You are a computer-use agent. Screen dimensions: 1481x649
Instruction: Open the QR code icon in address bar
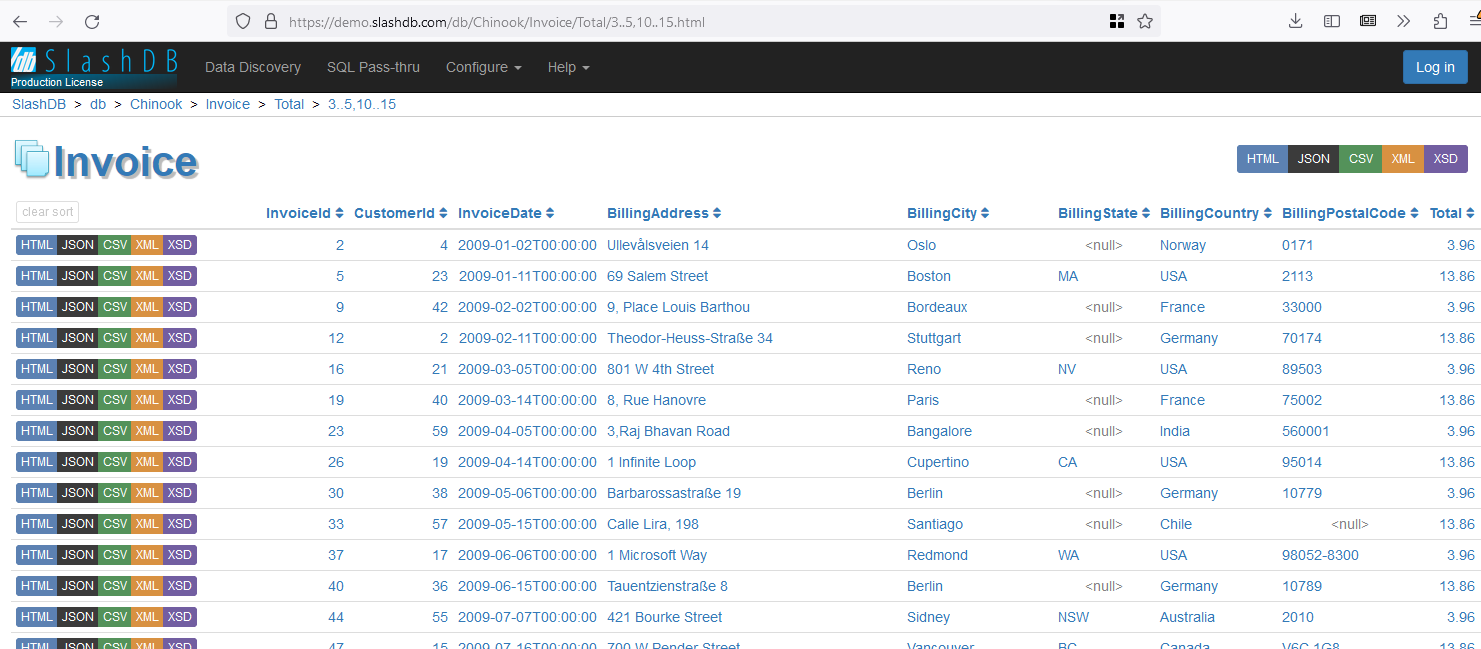1117,21
